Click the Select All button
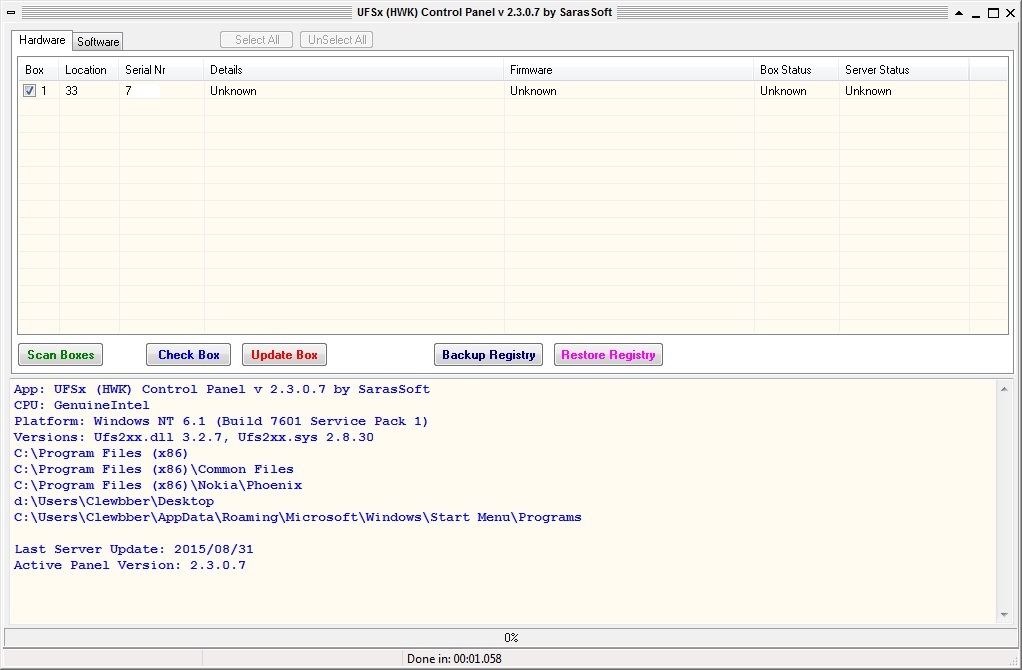1022x670 pixels. [x=257, y=40]
